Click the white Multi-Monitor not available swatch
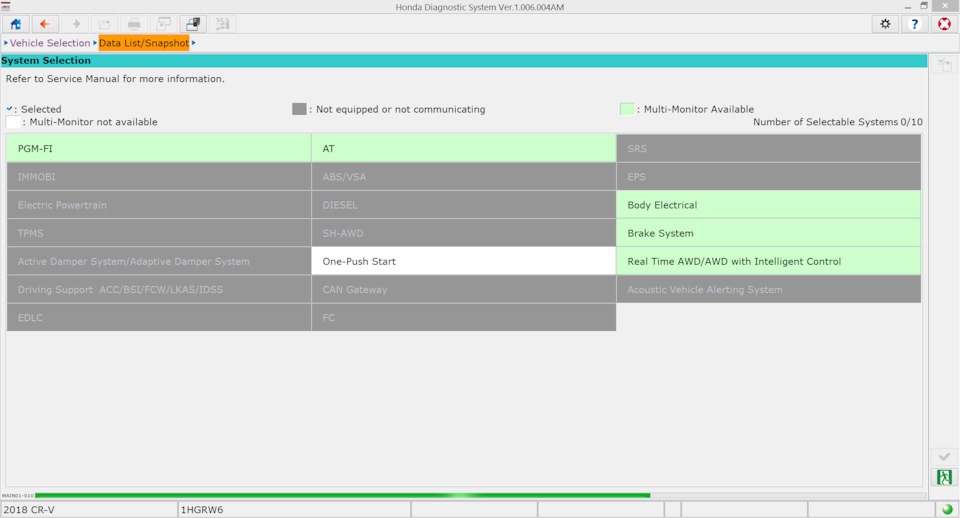Viewport: 960px width, 518px height. [x=13, y=122]
